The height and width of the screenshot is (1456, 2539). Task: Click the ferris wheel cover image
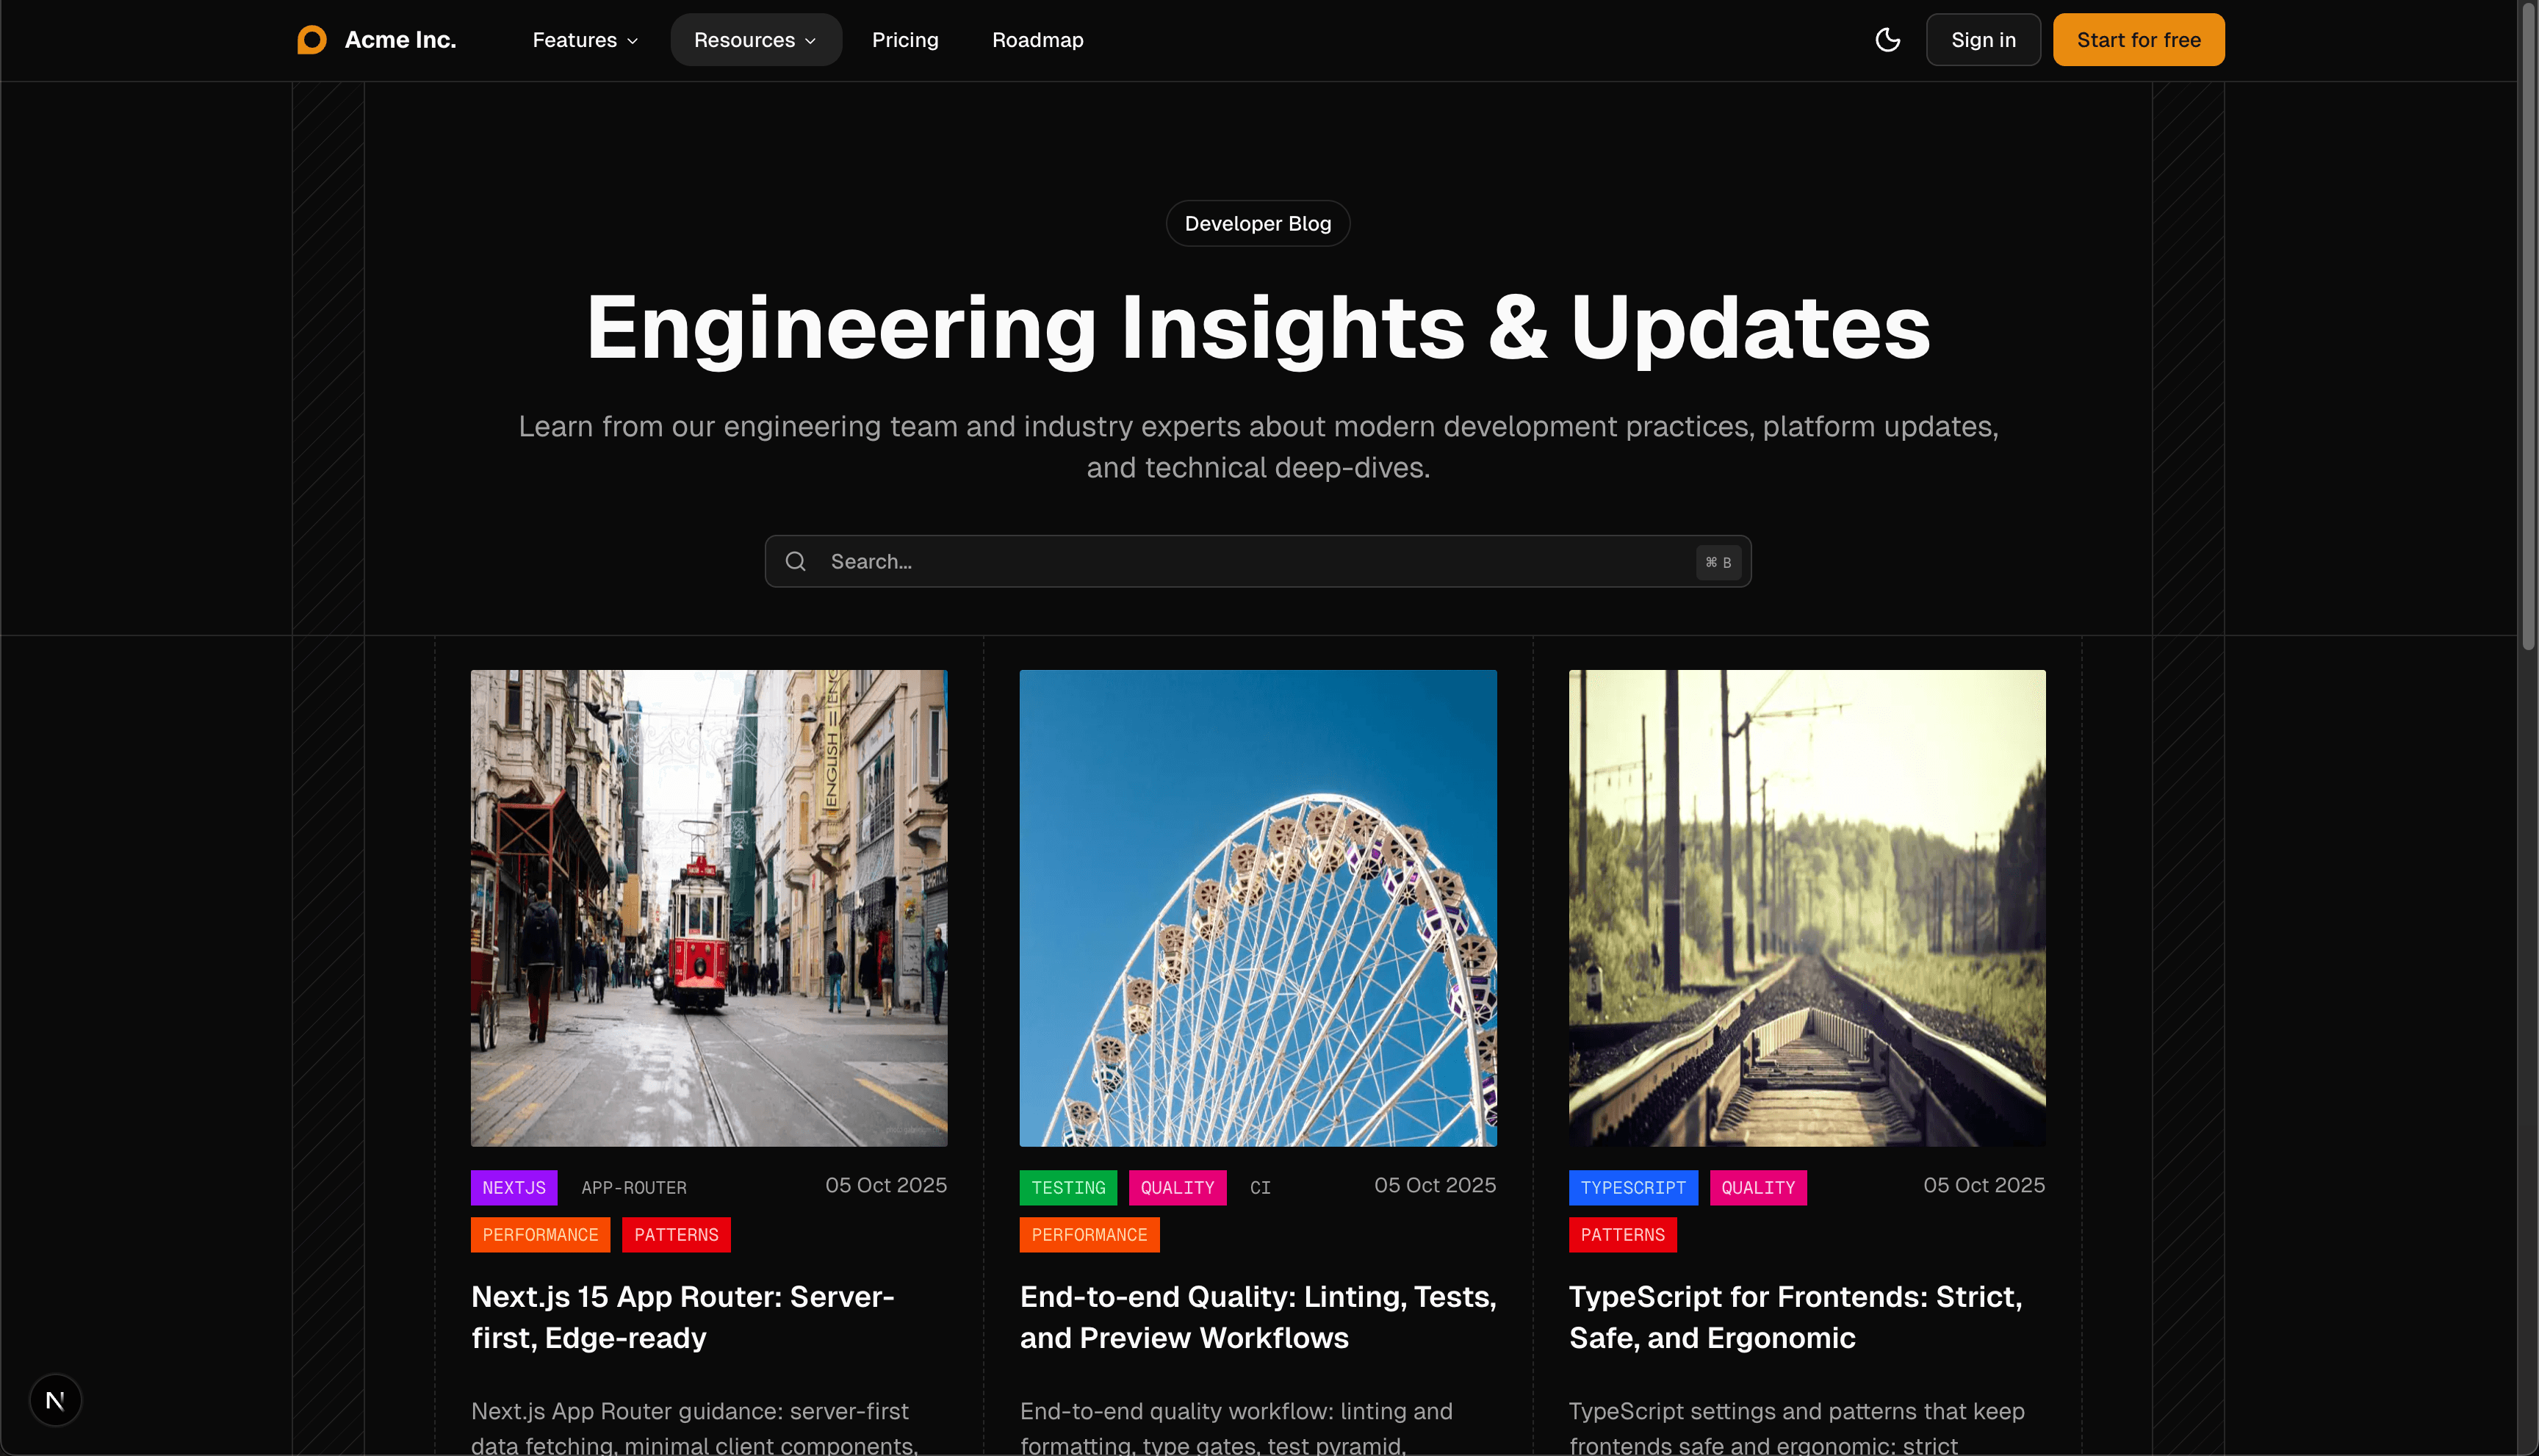tap(1257, 907)
